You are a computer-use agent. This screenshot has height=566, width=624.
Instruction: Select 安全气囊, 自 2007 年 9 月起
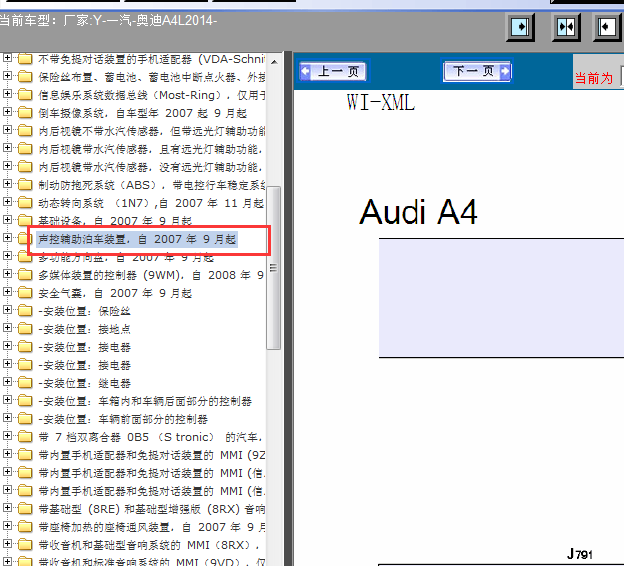pyautogui.click(x=115, y=293)
